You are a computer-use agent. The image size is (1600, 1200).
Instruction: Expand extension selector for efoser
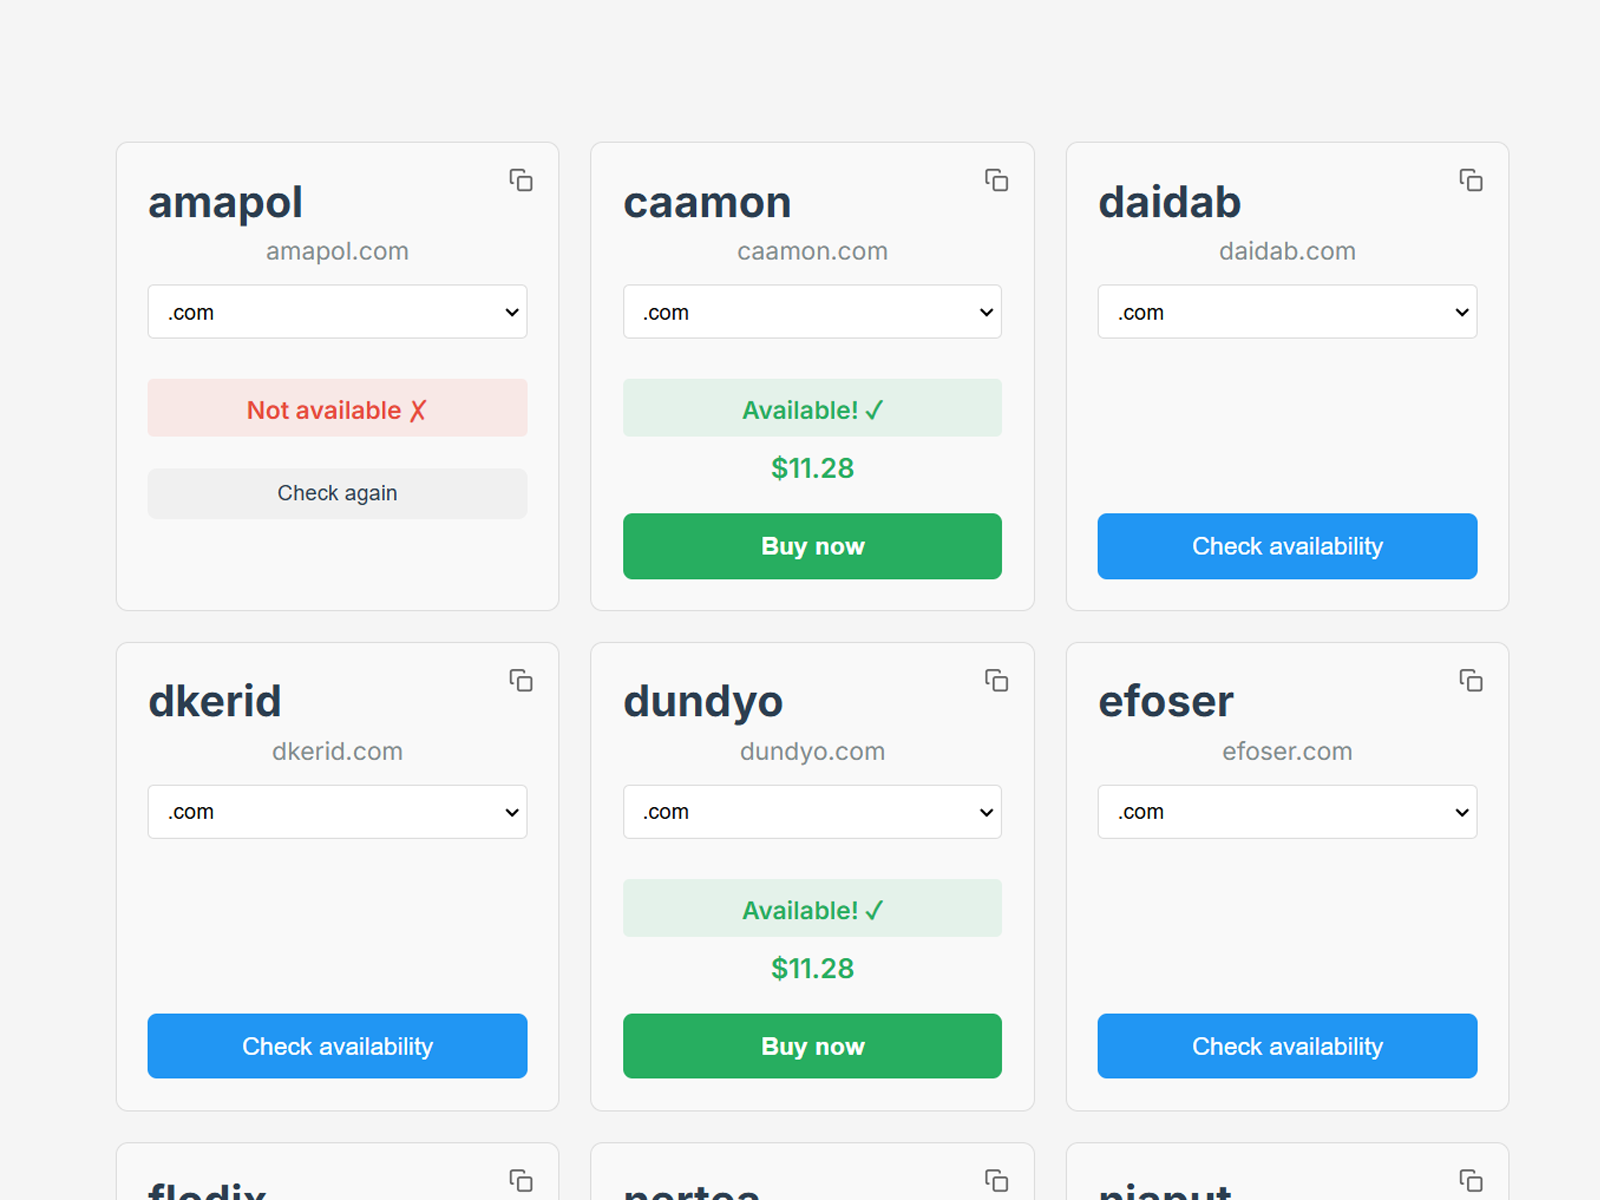tap(1287, 812)
